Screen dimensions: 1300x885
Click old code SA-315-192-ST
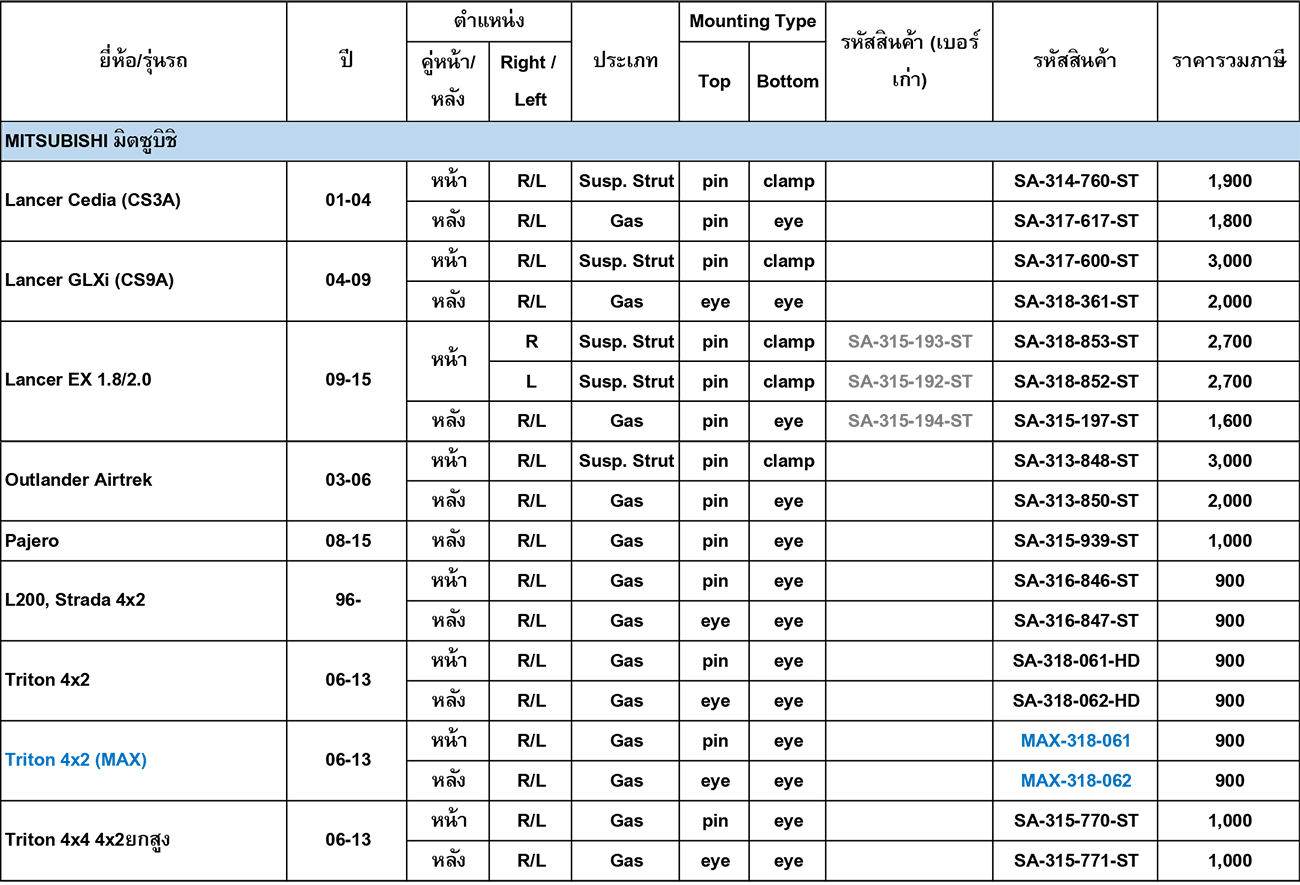tap(910, 381)
